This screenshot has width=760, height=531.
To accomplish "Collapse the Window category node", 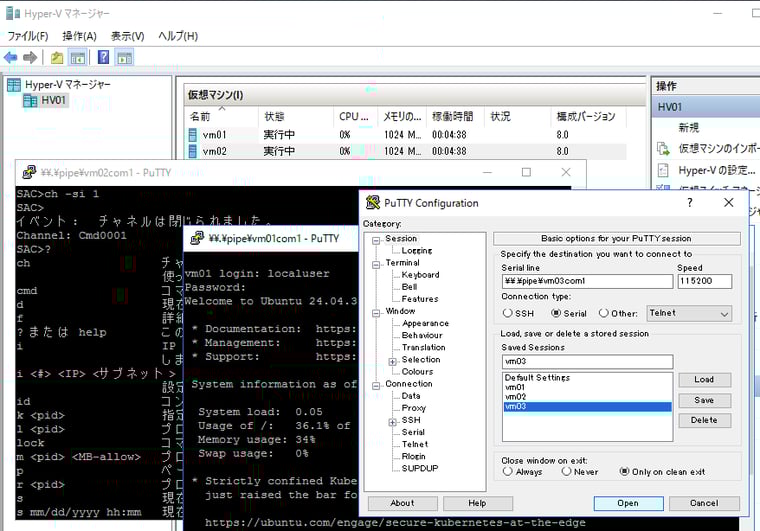I will (x=376, y=313).
